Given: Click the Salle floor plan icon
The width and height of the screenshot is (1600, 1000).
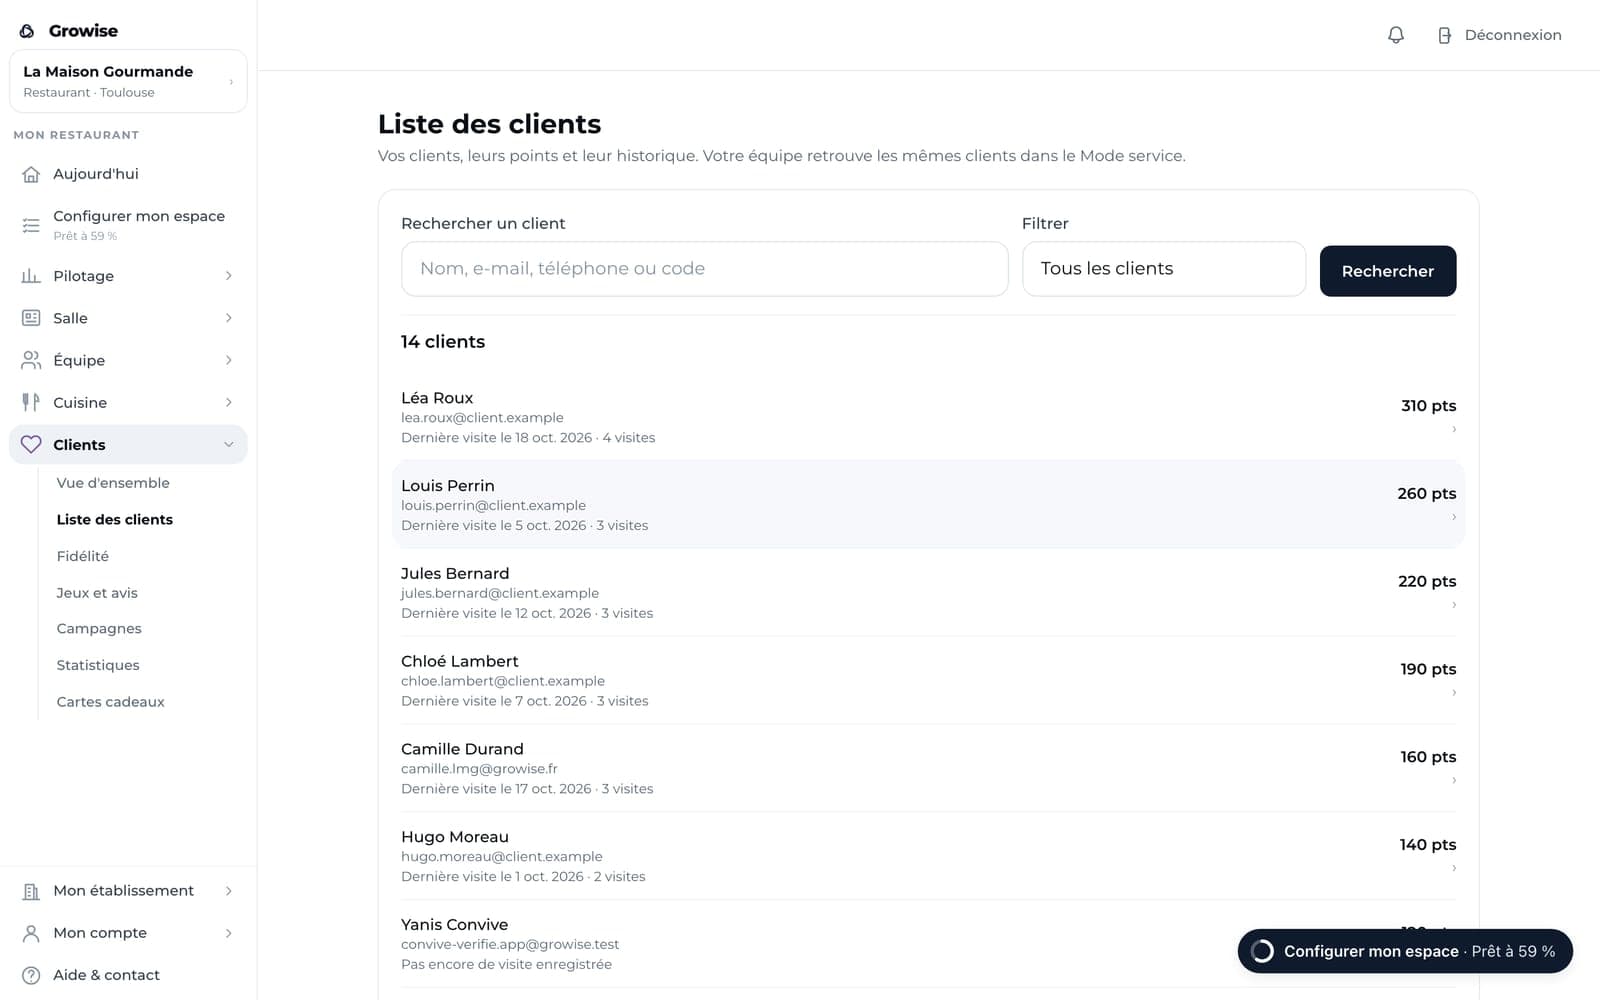Looking at the screenshot, I should click(31, 318).
